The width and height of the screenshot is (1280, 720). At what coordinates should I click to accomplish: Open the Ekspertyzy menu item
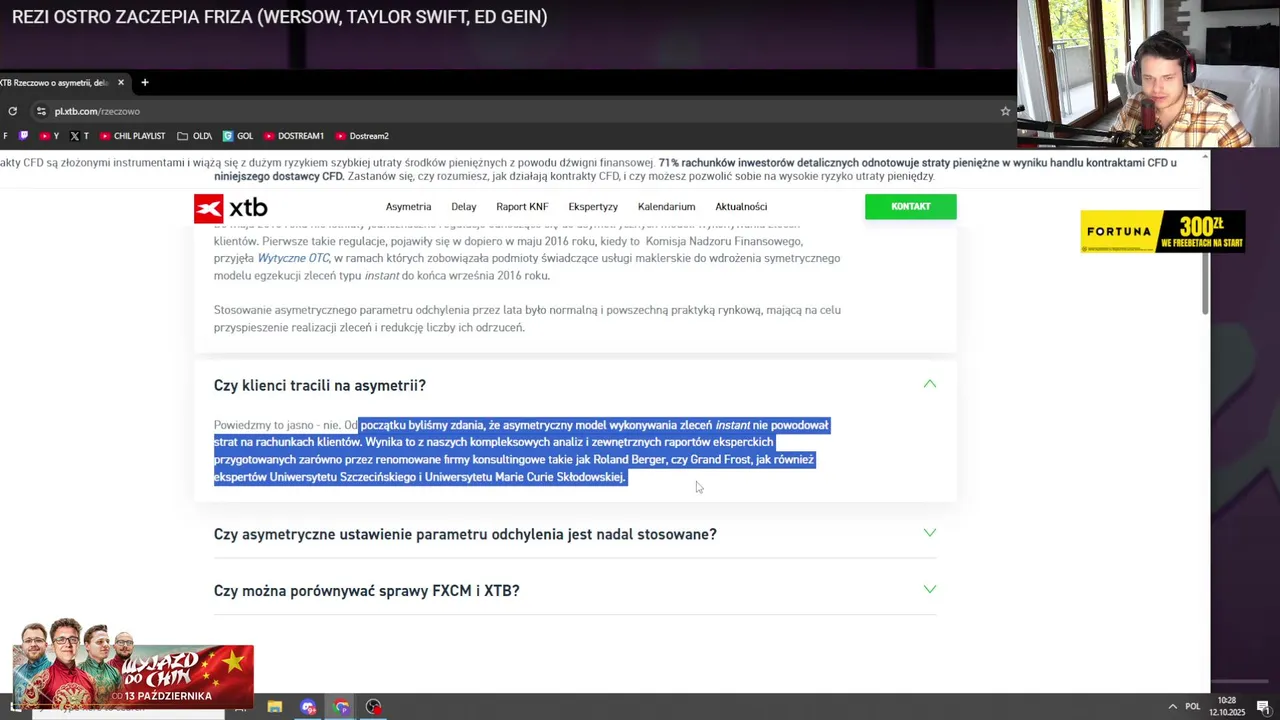(x=593, y=207)
